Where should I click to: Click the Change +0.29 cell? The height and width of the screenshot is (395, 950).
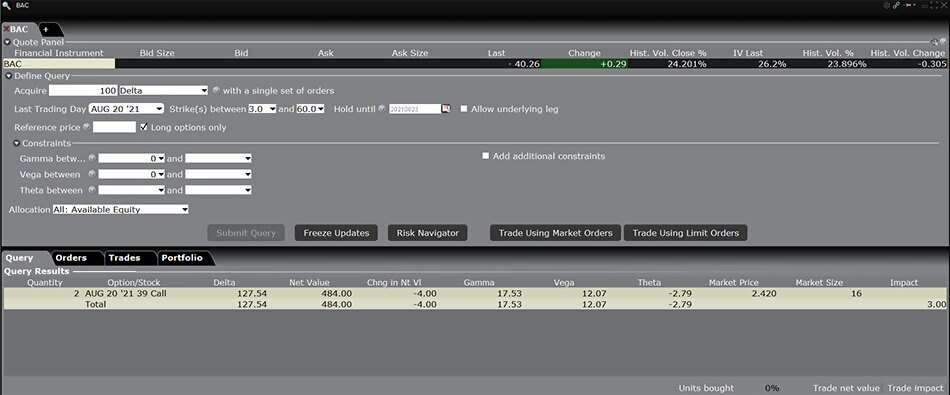point(584,64)
